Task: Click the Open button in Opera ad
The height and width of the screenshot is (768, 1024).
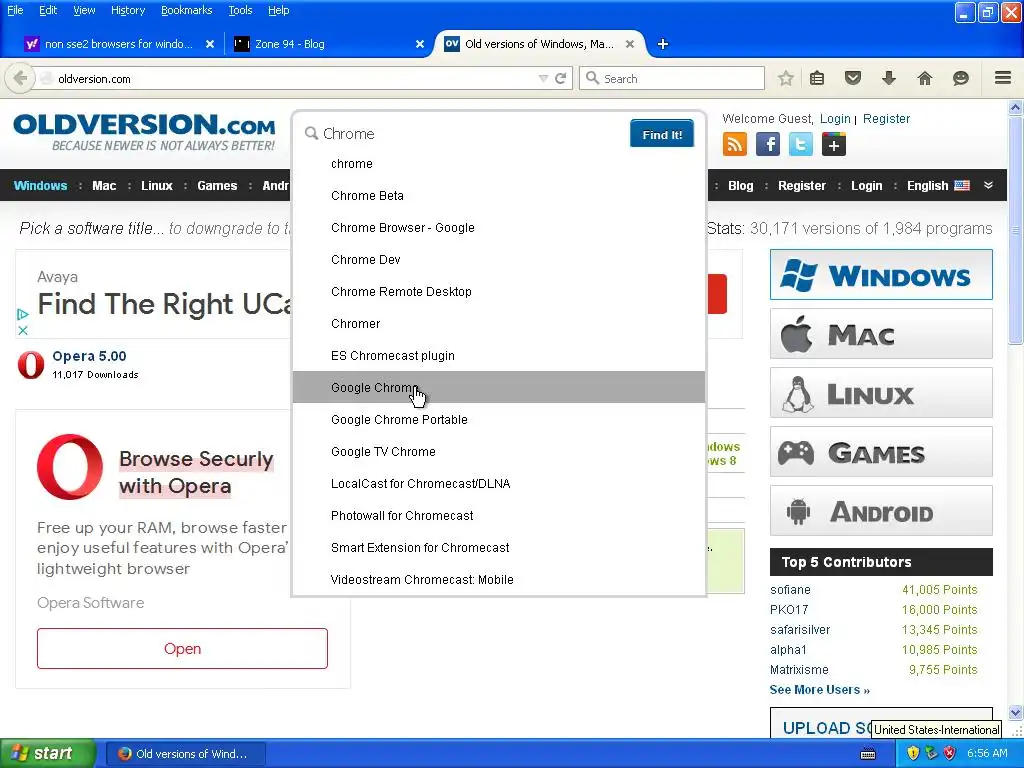Action: (182, 648)
